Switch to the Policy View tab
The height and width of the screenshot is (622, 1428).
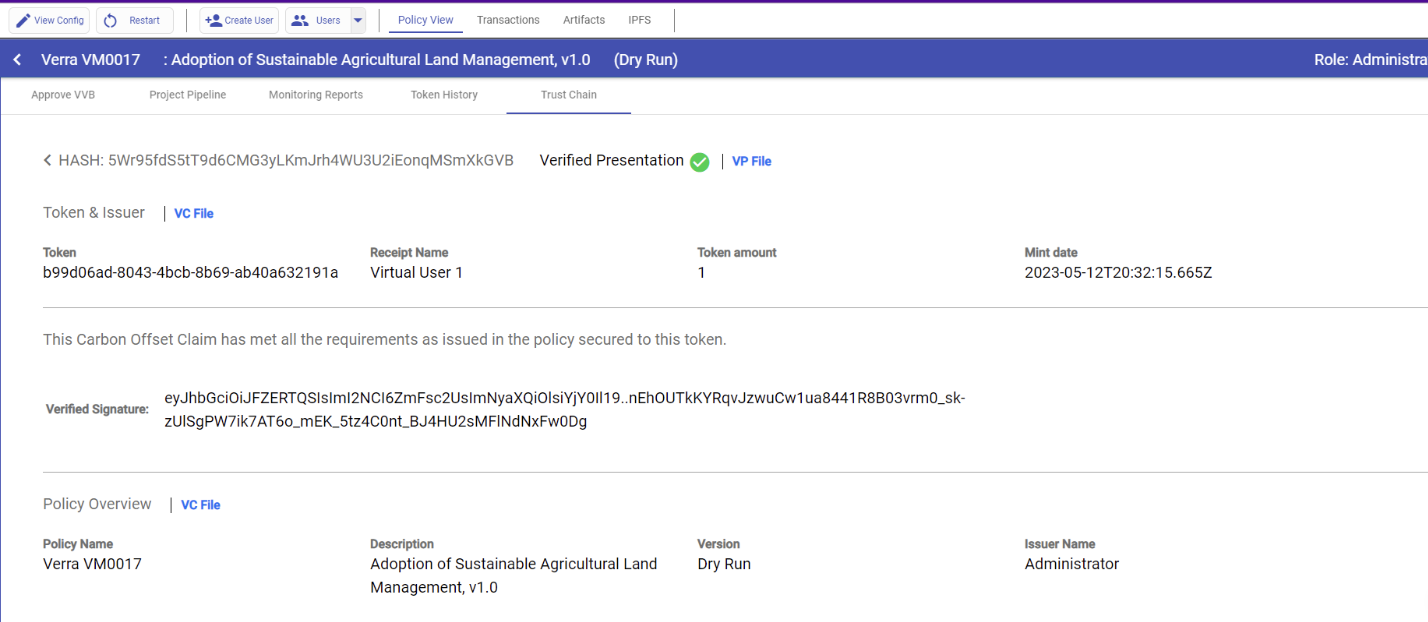pyautogui.click(x=425, y=20)
